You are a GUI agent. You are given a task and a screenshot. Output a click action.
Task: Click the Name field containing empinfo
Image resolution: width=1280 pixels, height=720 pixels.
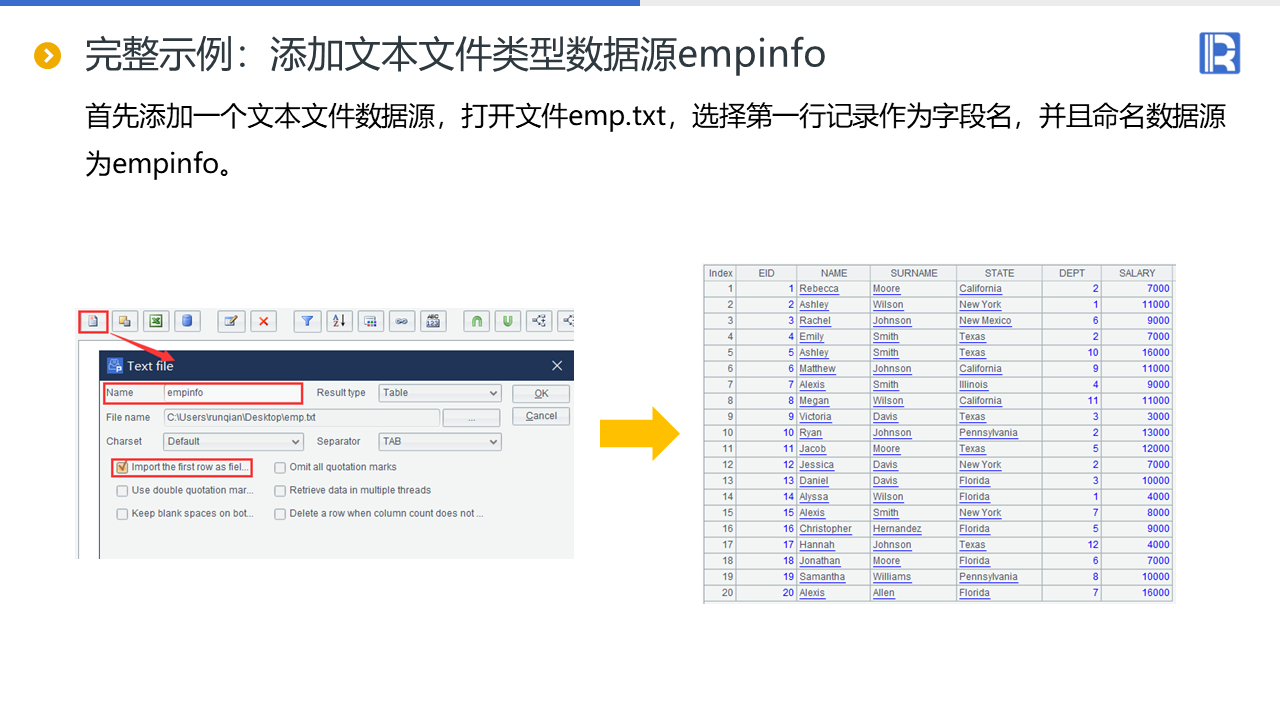(x=232, y=393)
